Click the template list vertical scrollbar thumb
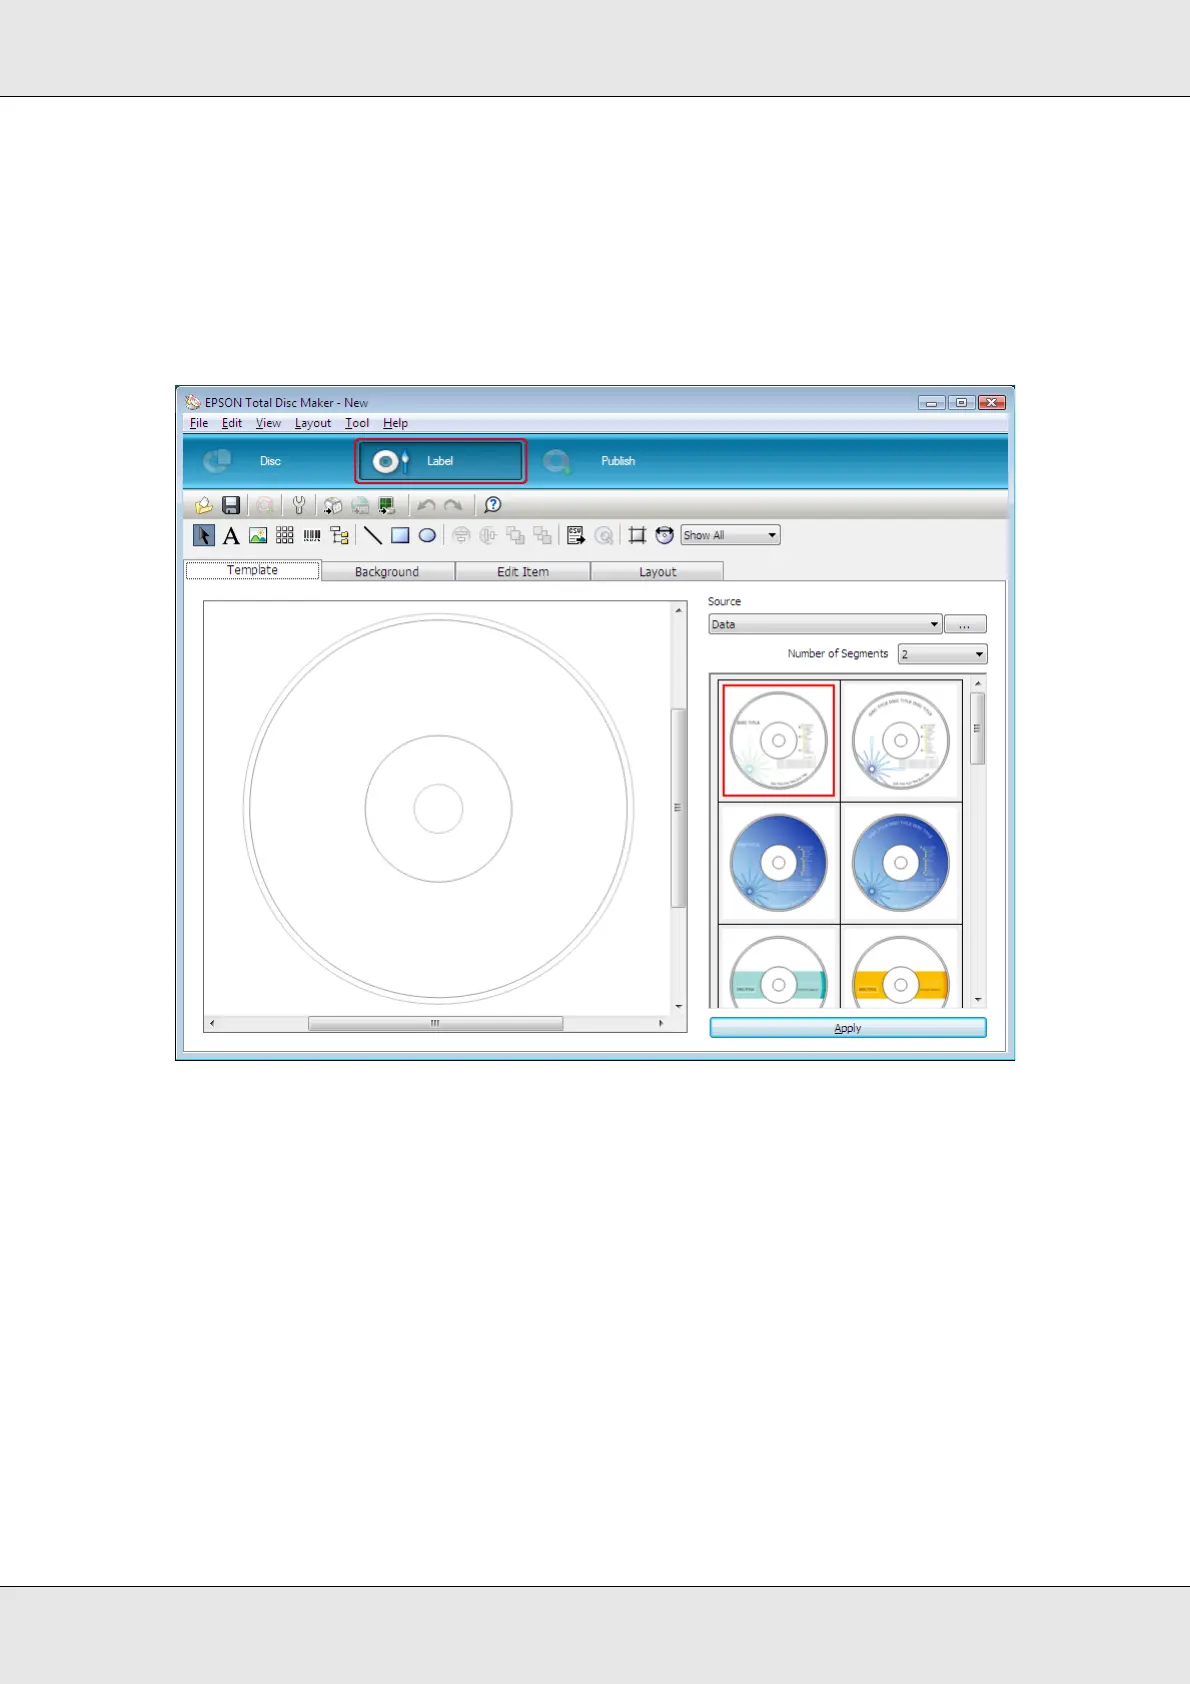1190x1684 pixels. [978, 729]
